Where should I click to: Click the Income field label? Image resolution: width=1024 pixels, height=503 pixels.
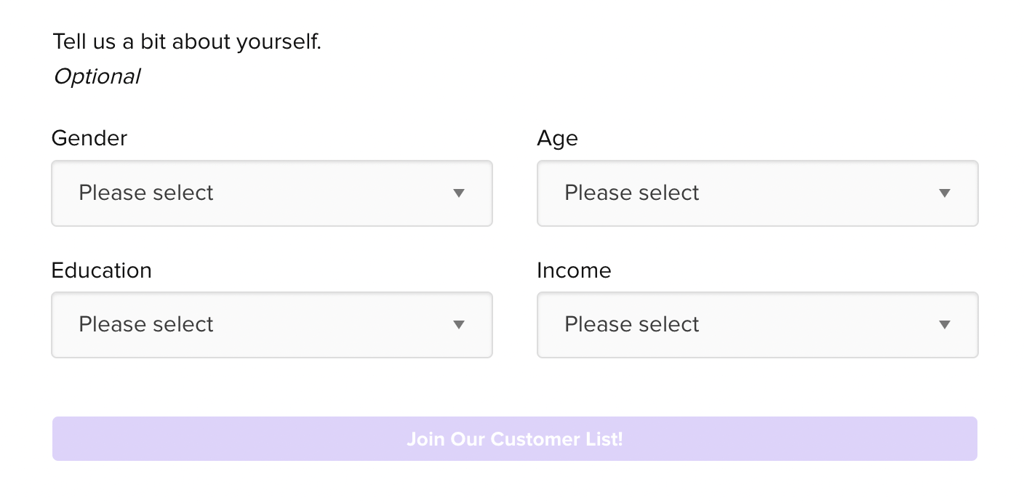(x=574, y=270)
